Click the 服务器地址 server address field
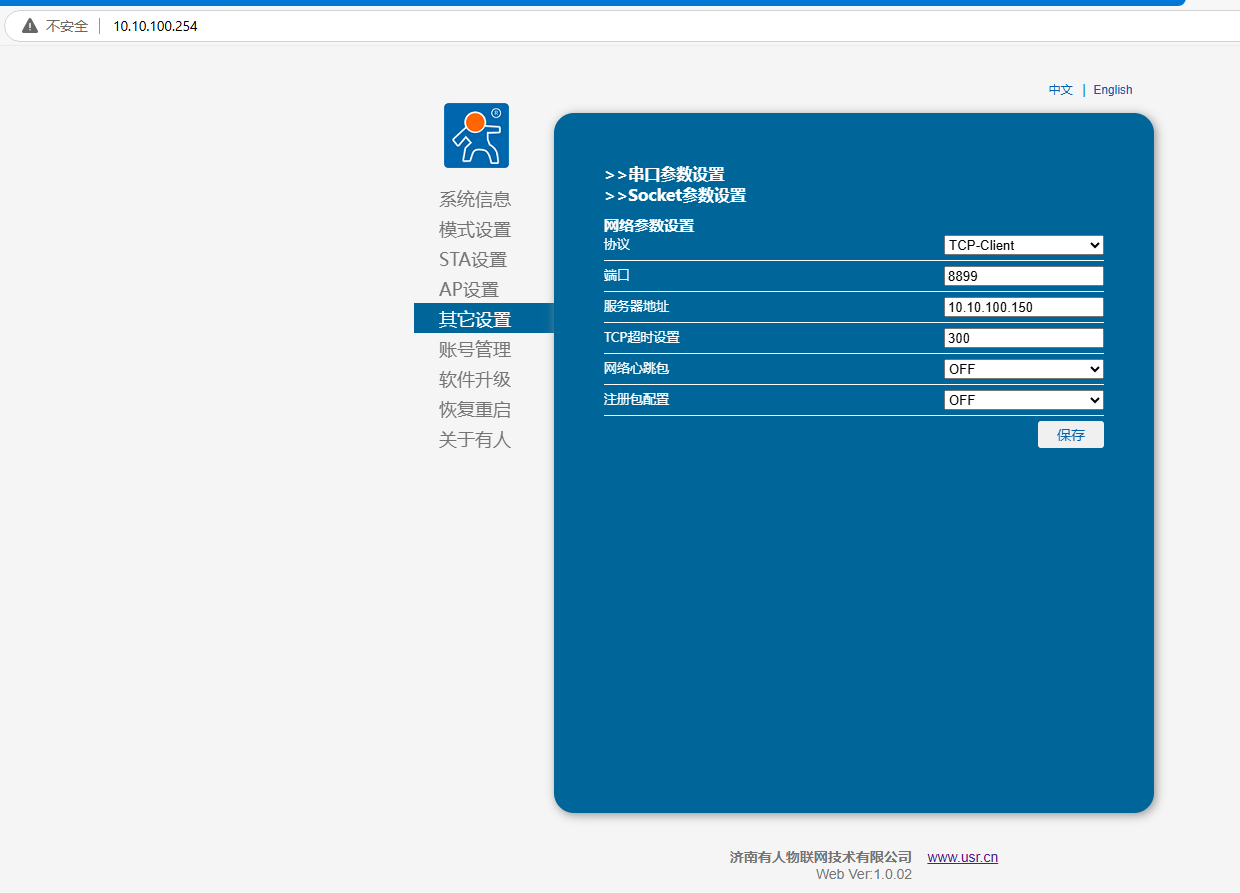Image resolution: width=1240 pixels, height=893 pixels. pyautogui.click(x=1023, y=307)
